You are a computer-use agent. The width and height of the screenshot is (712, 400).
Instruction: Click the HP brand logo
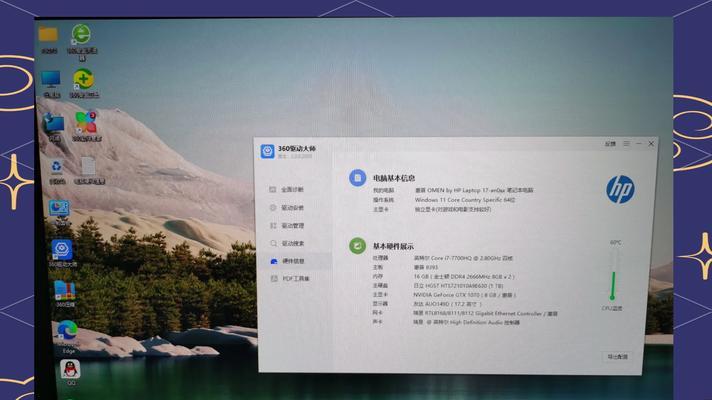tap(620, 189)
